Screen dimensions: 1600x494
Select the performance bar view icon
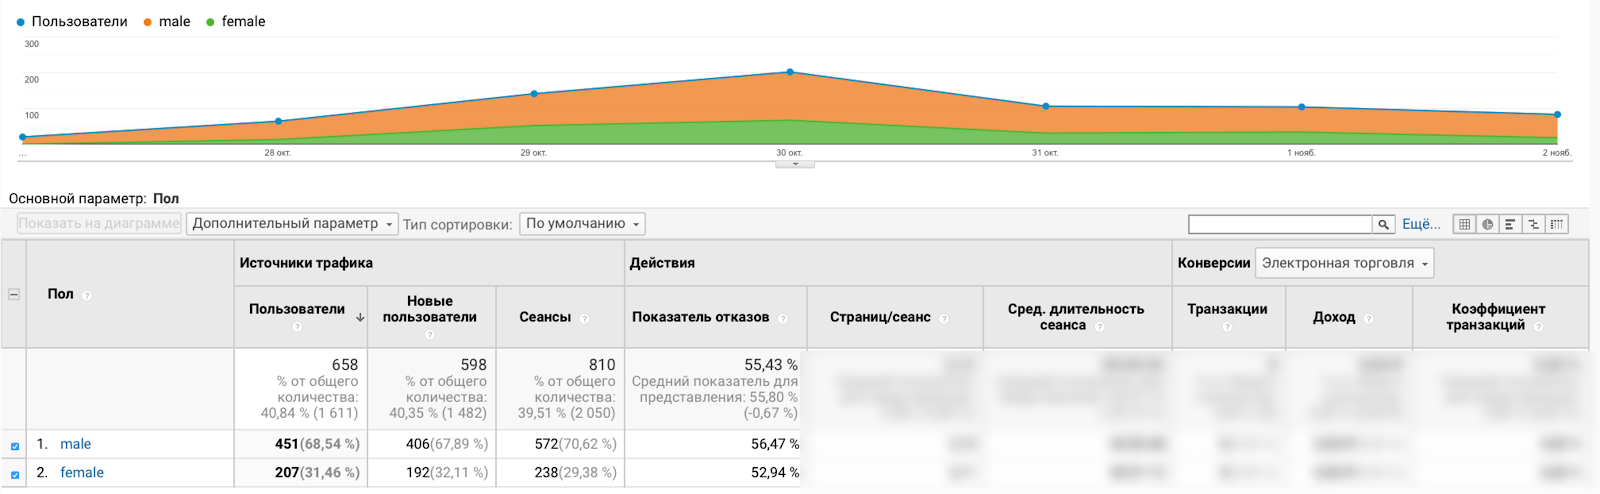coord(1510,224)
